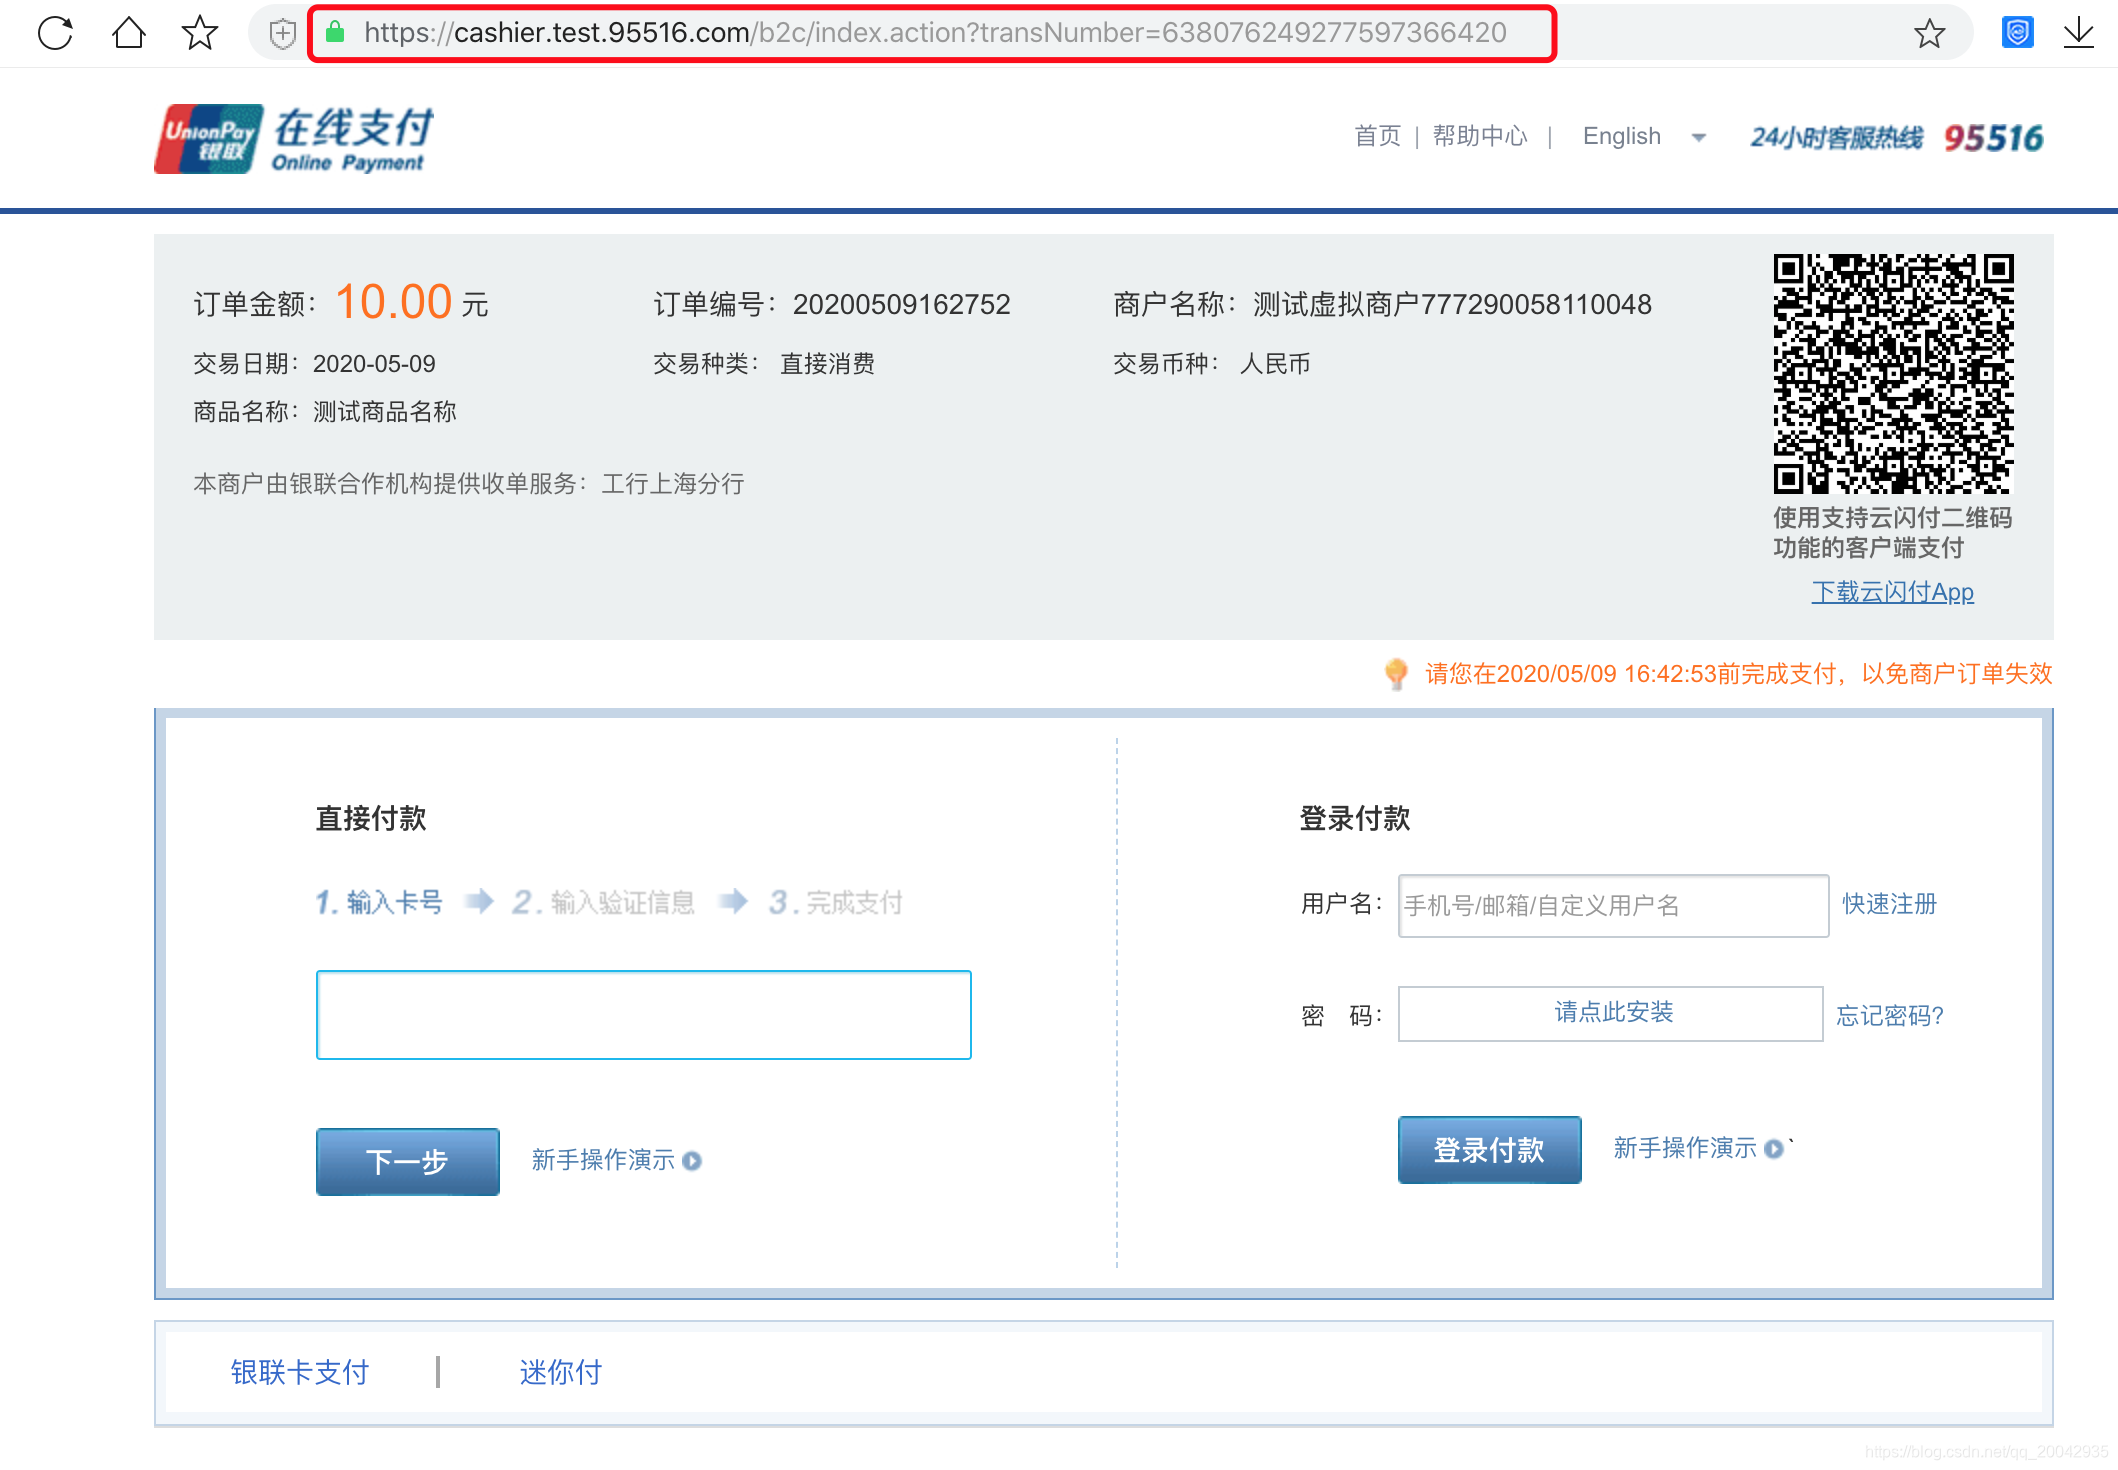2118x1470 pixels.
Task: Click the card number input box
Action: [x=643, y=1015]
